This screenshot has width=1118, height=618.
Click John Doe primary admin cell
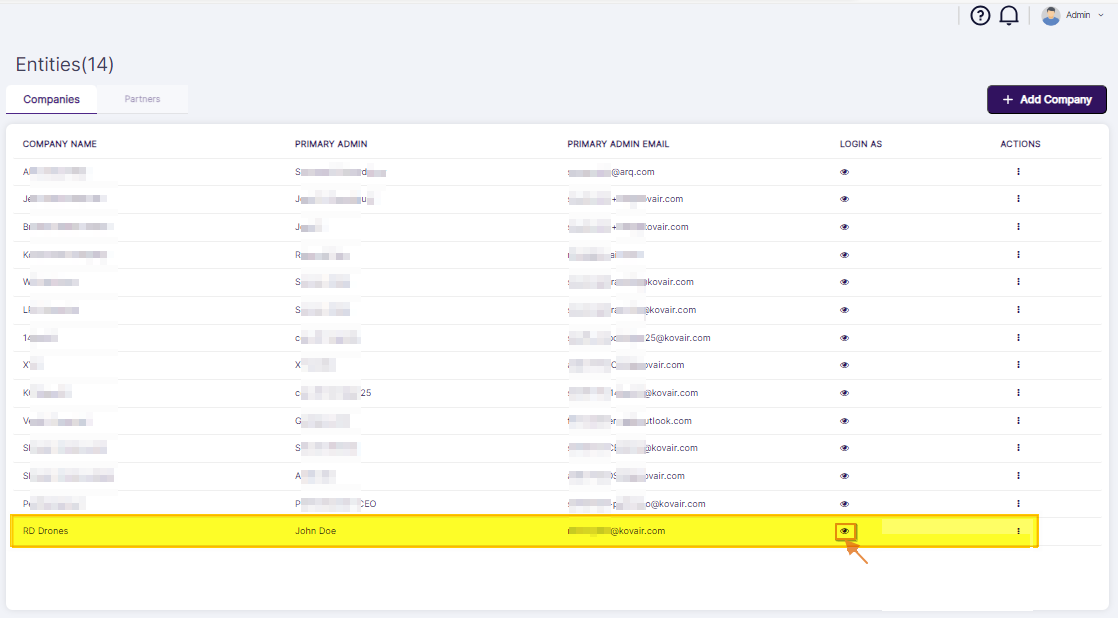pos(315,531)
